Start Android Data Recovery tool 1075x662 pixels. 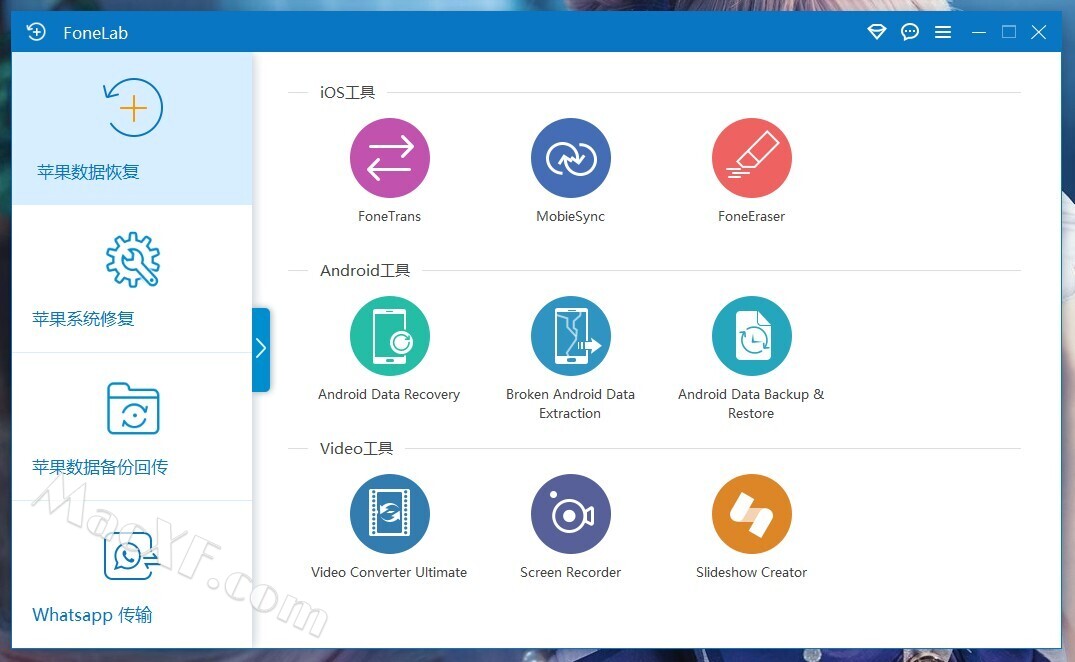tap(389, 336)
